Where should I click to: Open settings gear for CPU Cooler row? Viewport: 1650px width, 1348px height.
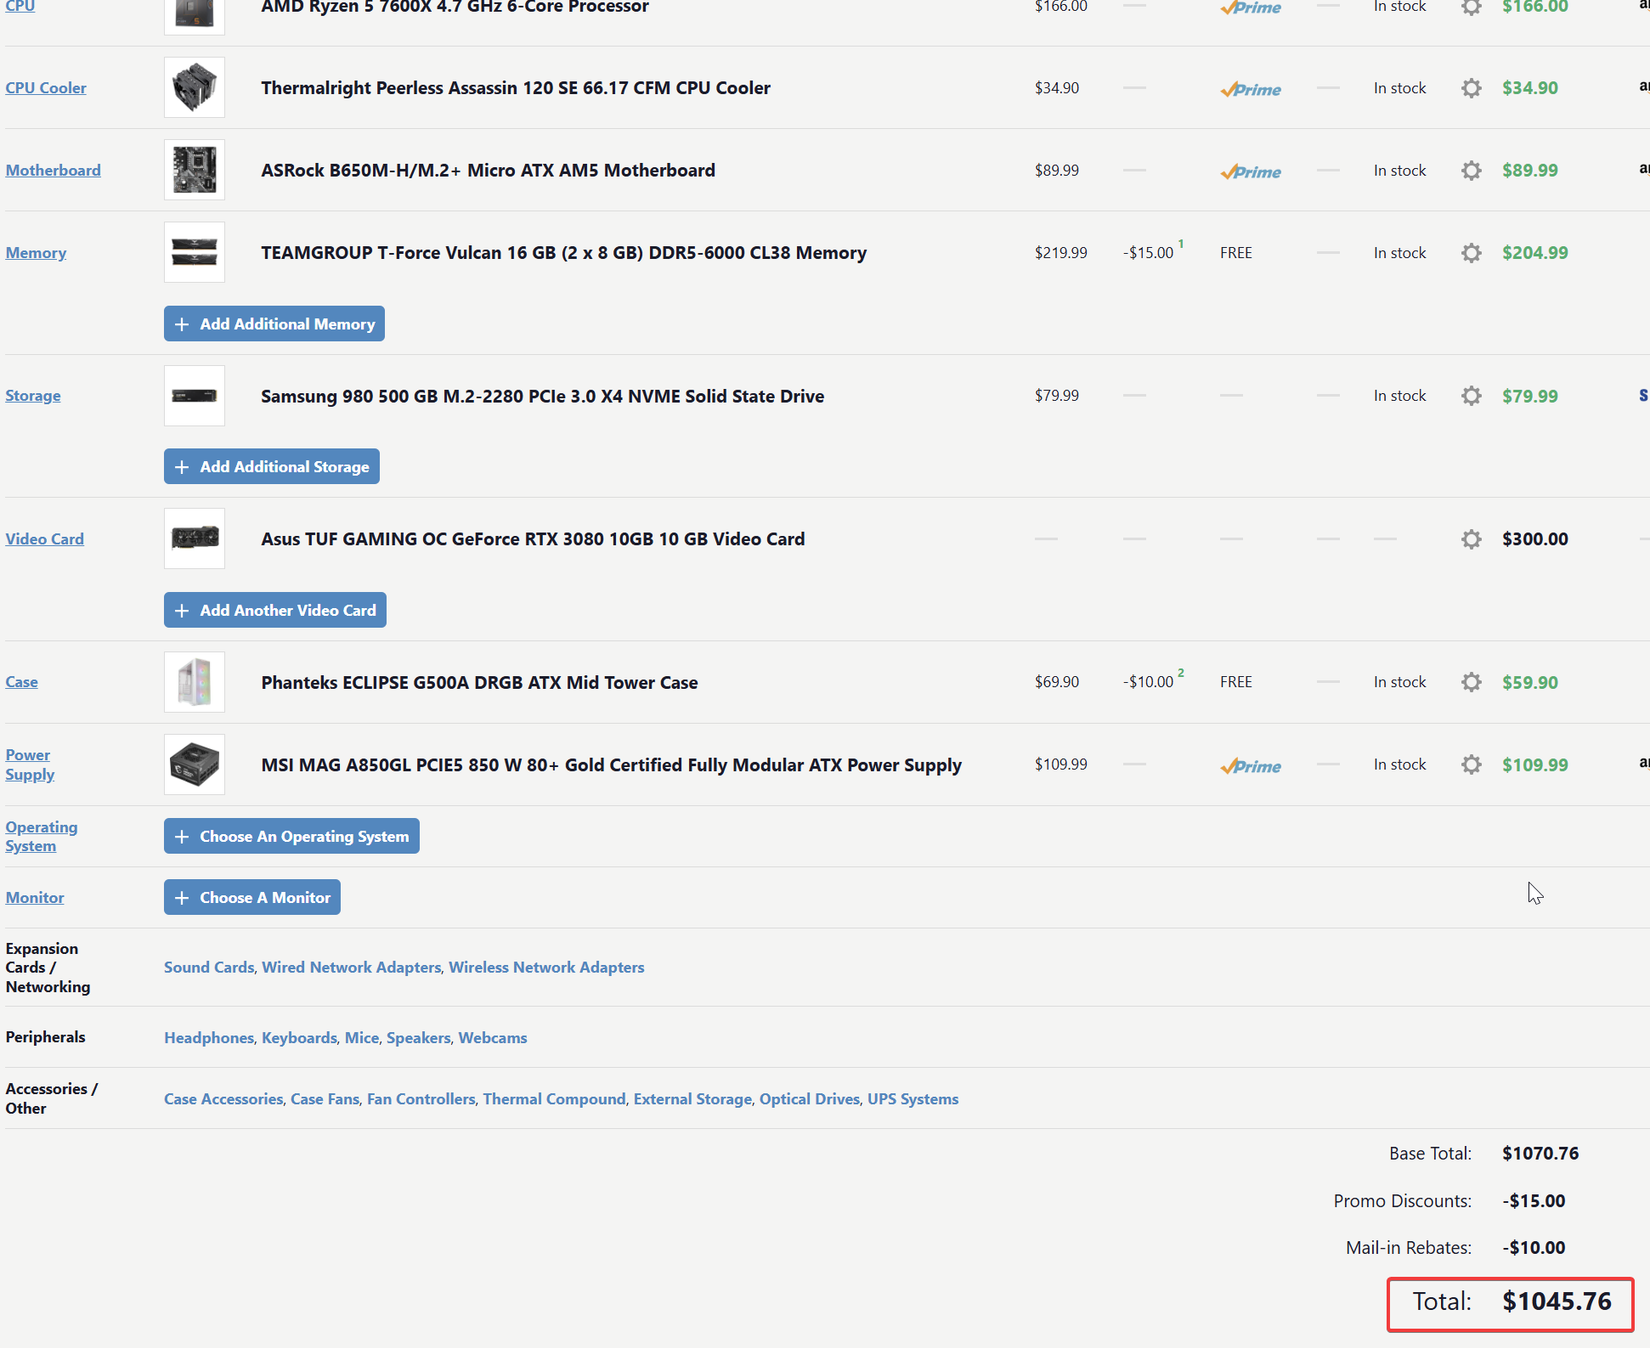coord(1471,88)
